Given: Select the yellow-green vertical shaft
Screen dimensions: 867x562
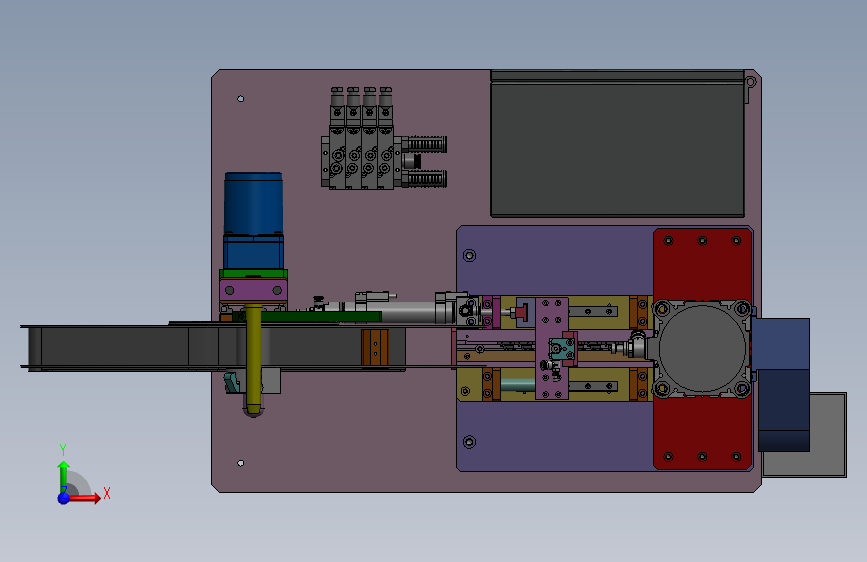Looking at the screenshot, I should coord(253,360).
